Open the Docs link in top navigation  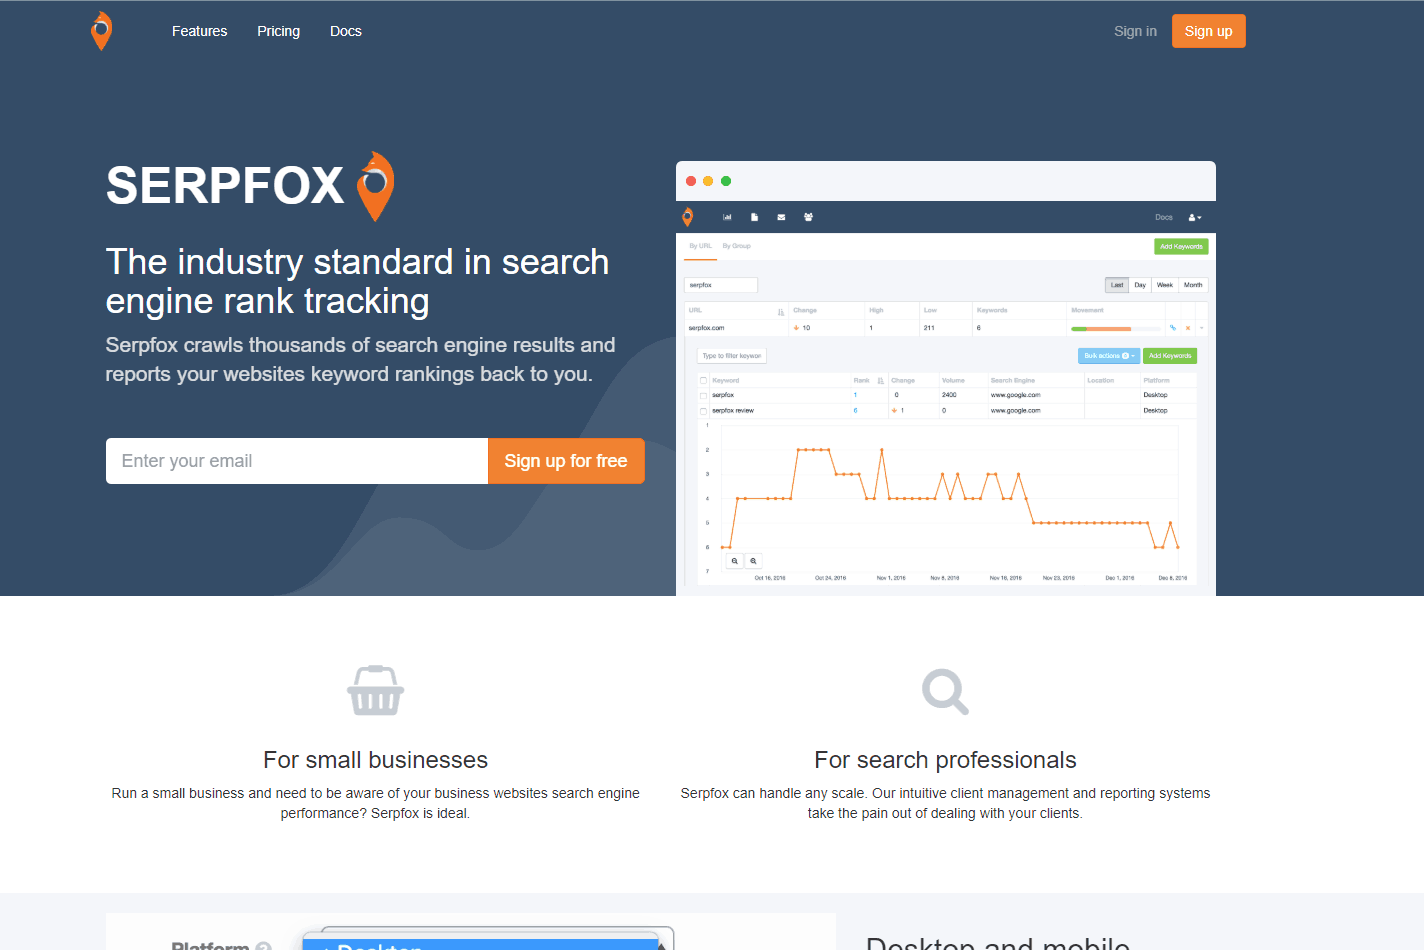(346, 31)
